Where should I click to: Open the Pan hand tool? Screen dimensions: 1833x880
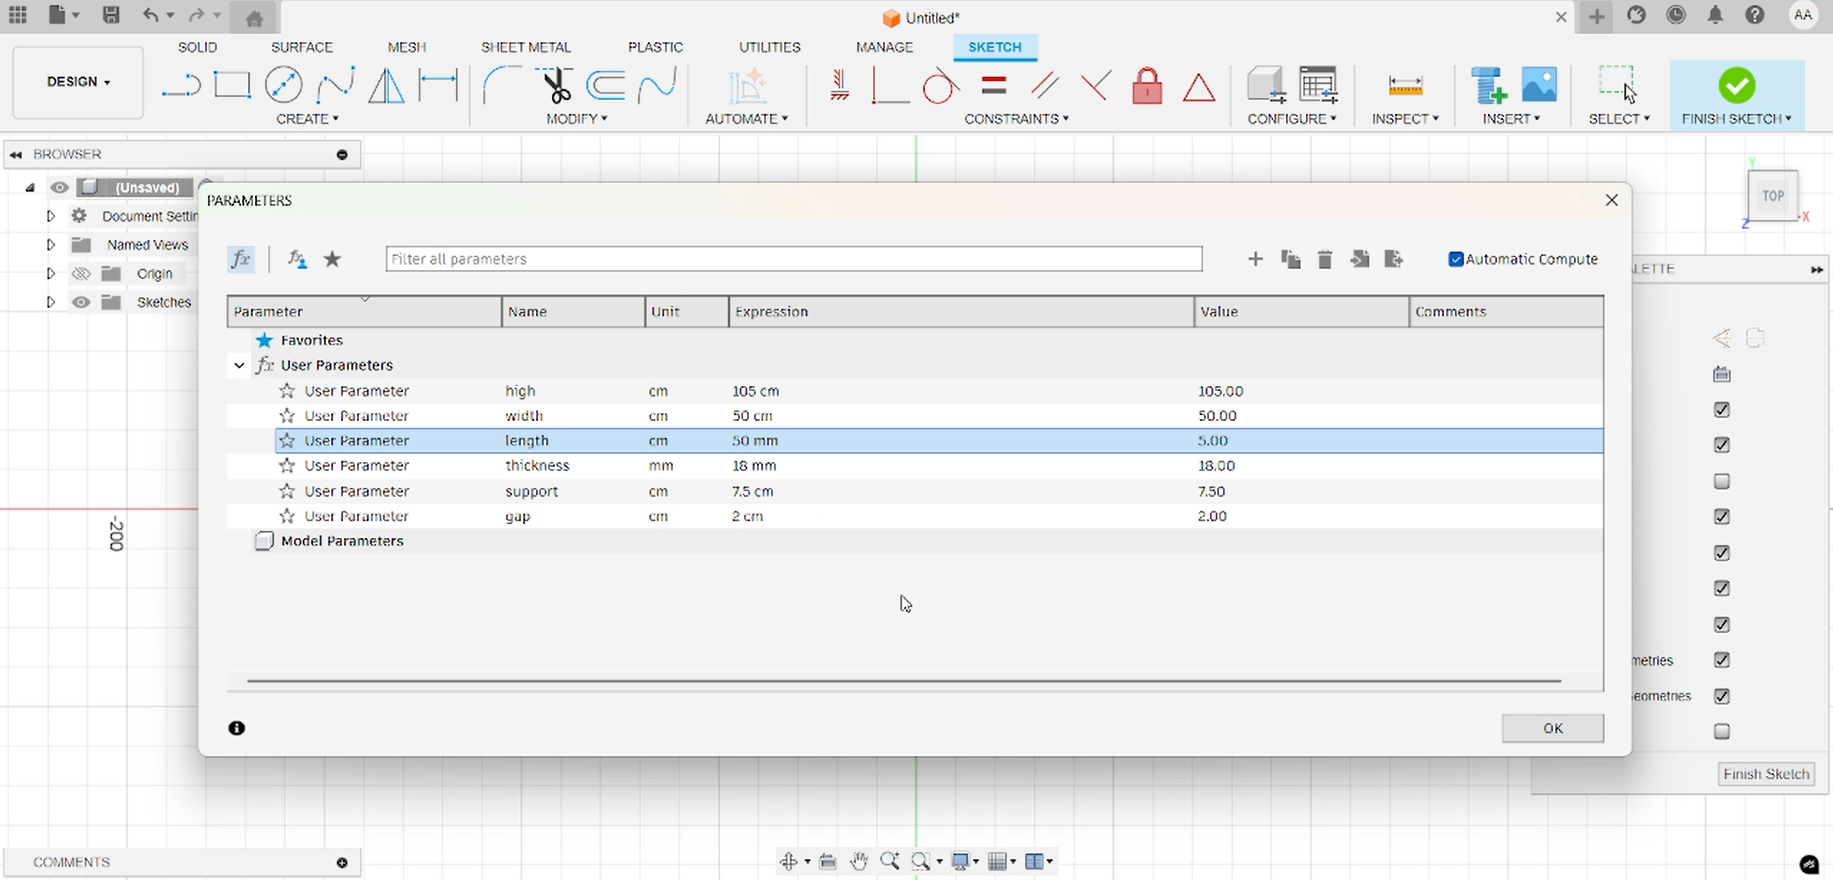point(859,861)
